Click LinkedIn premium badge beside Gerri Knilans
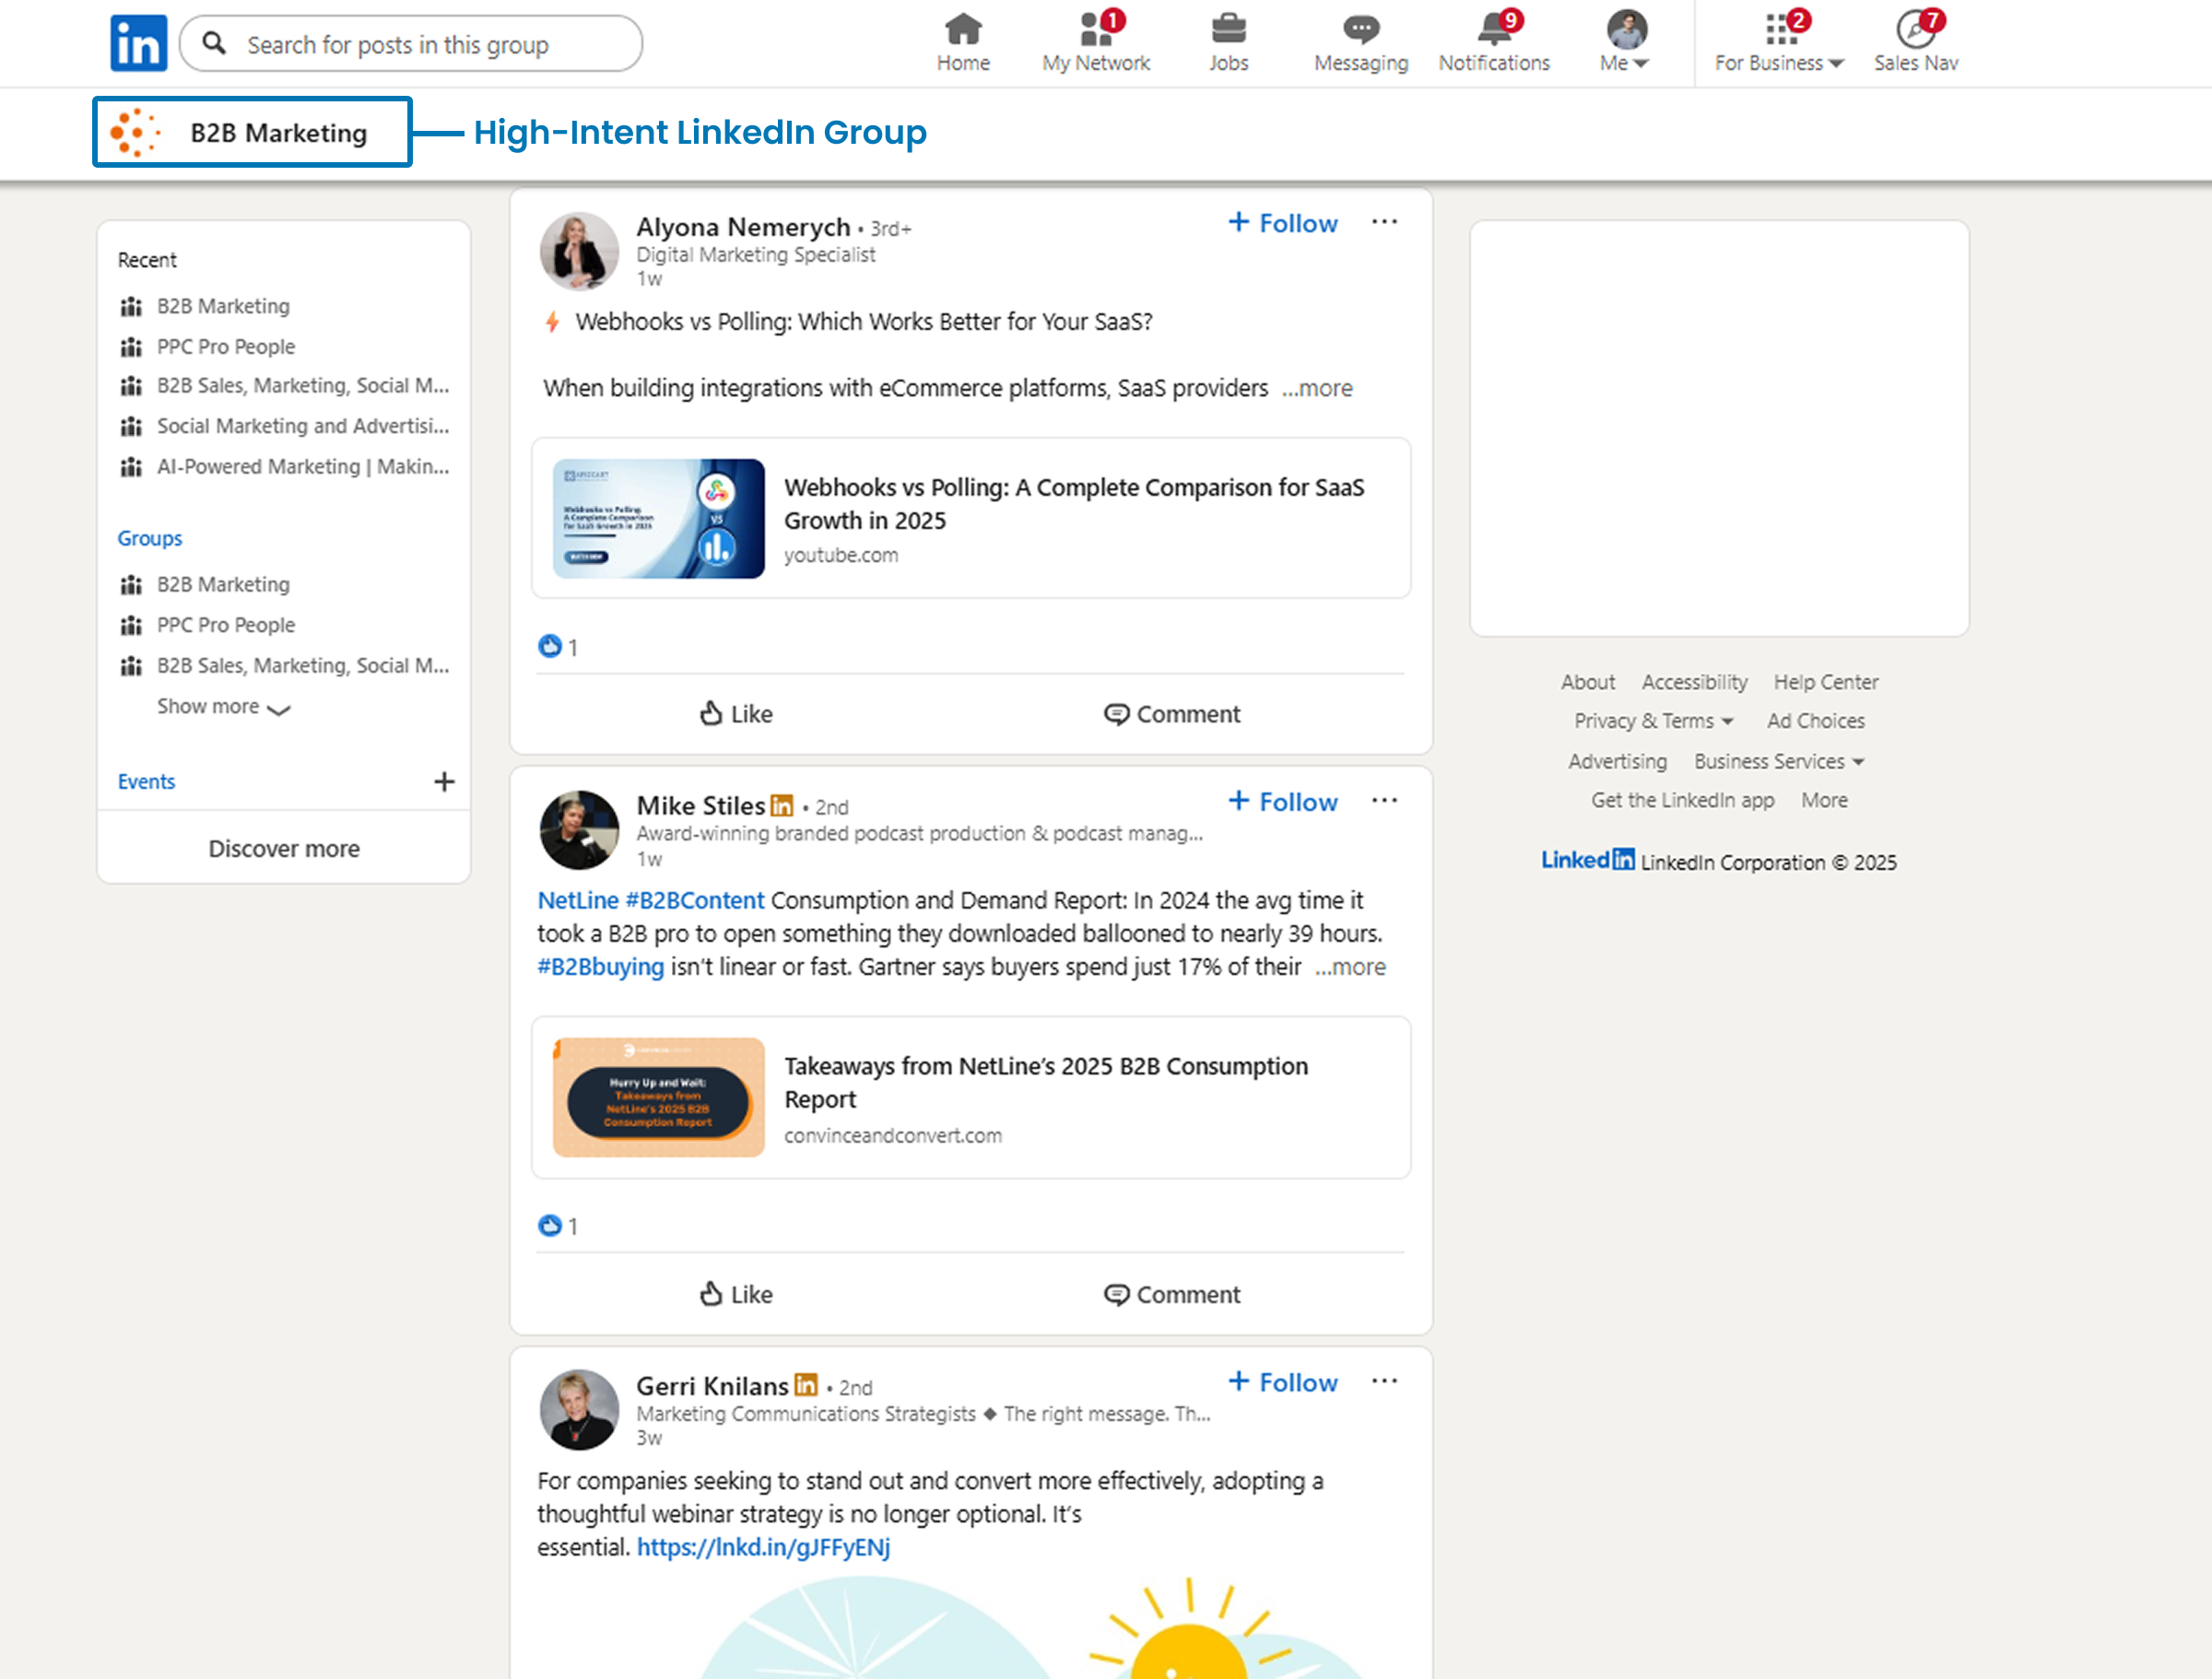This screenshot has width=2212, height=1679. pos(806,1385)
